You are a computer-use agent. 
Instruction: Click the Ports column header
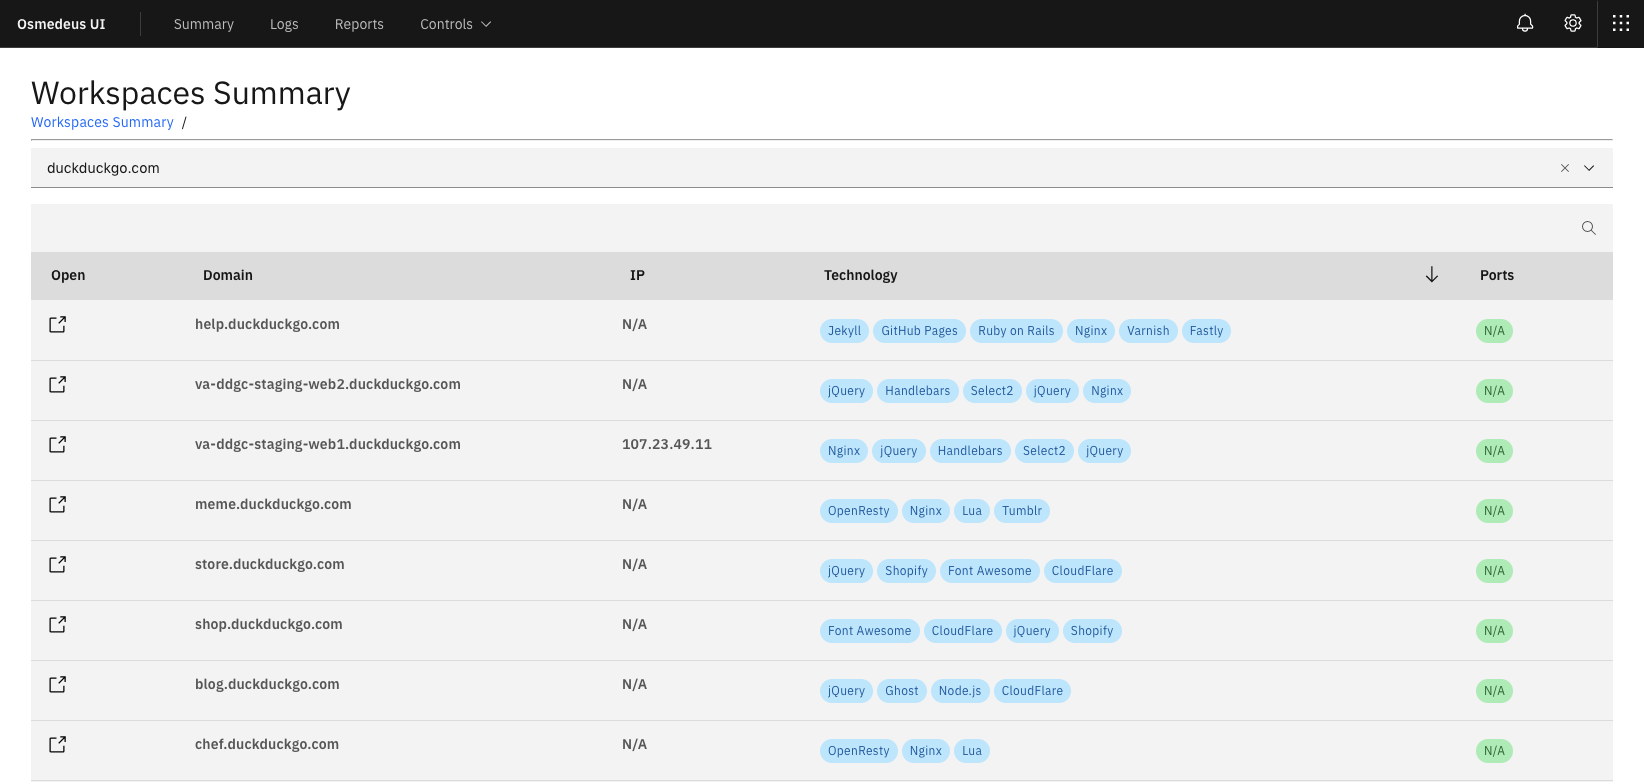[1497, 275]
